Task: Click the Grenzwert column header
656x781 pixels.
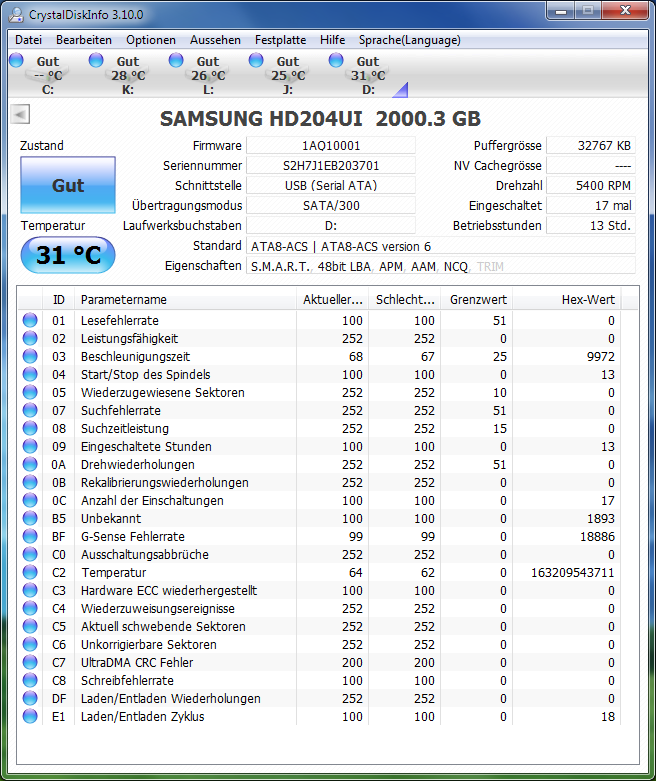Action: (x=477, y=299)
